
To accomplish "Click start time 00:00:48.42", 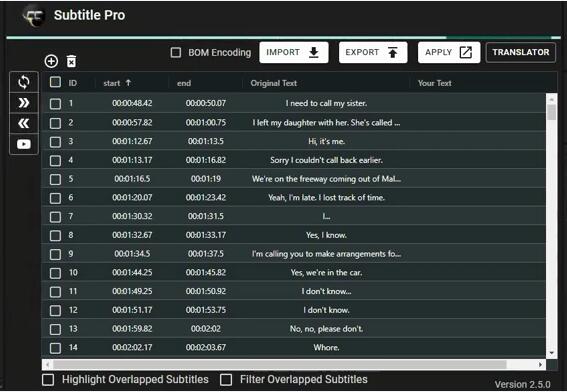I will (x=132, y=103).
